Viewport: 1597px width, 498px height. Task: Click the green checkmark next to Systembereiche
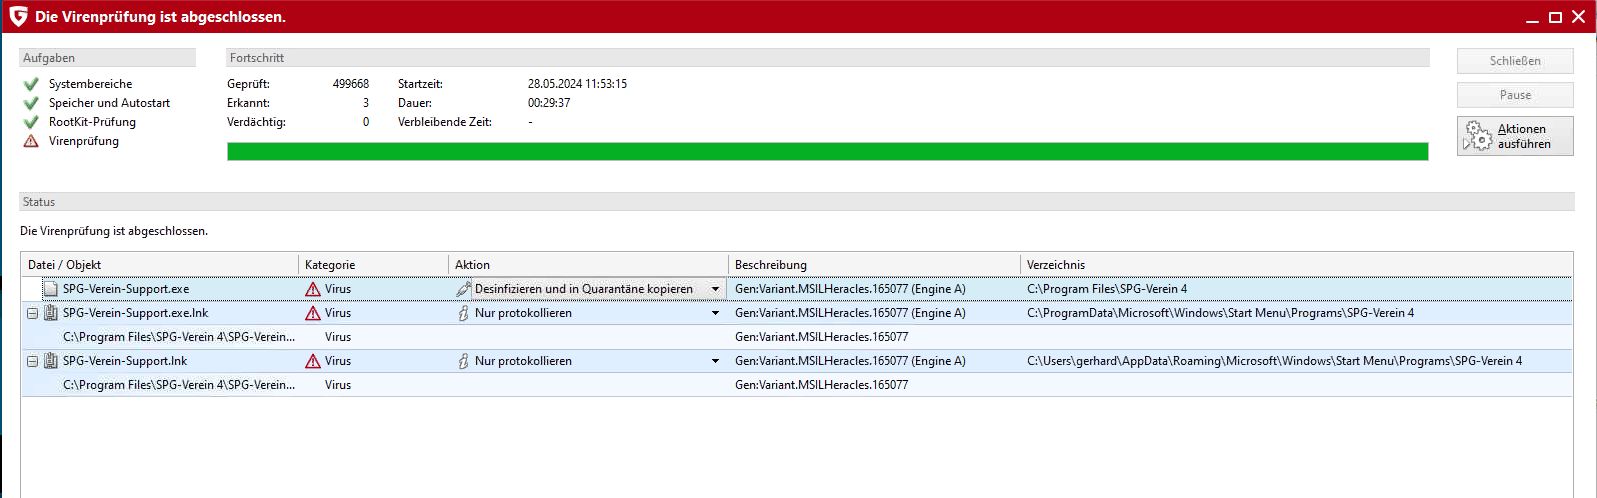tap(31, 84)
